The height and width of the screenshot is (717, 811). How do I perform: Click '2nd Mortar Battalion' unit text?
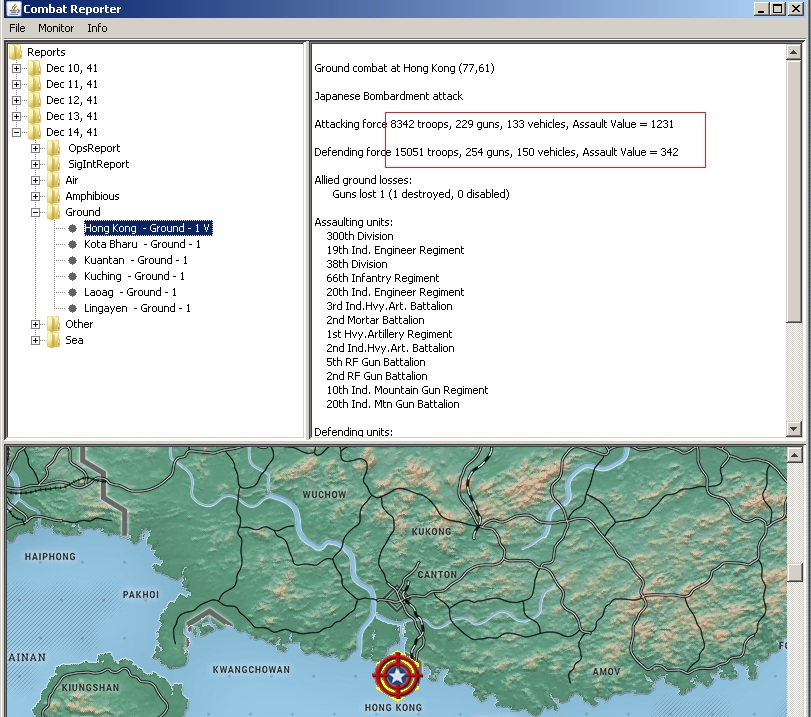click(375, 320)
